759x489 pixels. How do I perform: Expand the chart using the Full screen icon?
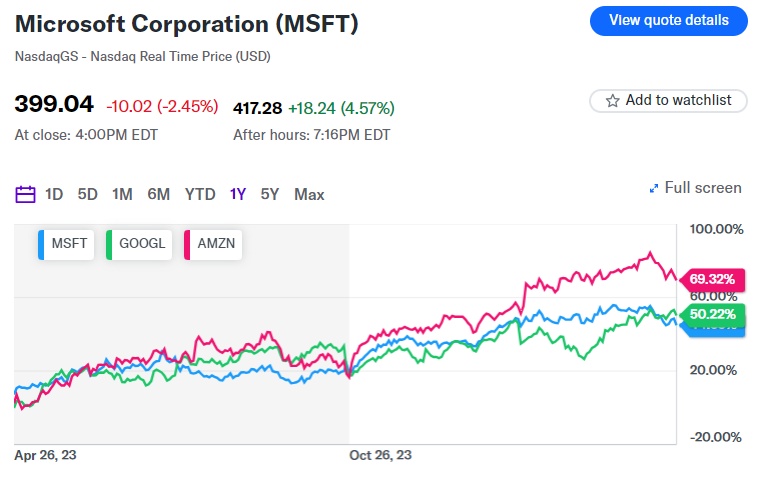[654, 188]
